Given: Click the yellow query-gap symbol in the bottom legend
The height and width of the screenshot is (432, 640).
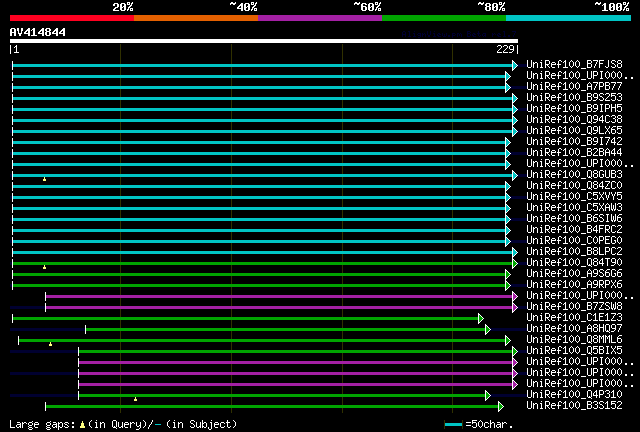Looking at the screenshot, I should tap(82, 425).
